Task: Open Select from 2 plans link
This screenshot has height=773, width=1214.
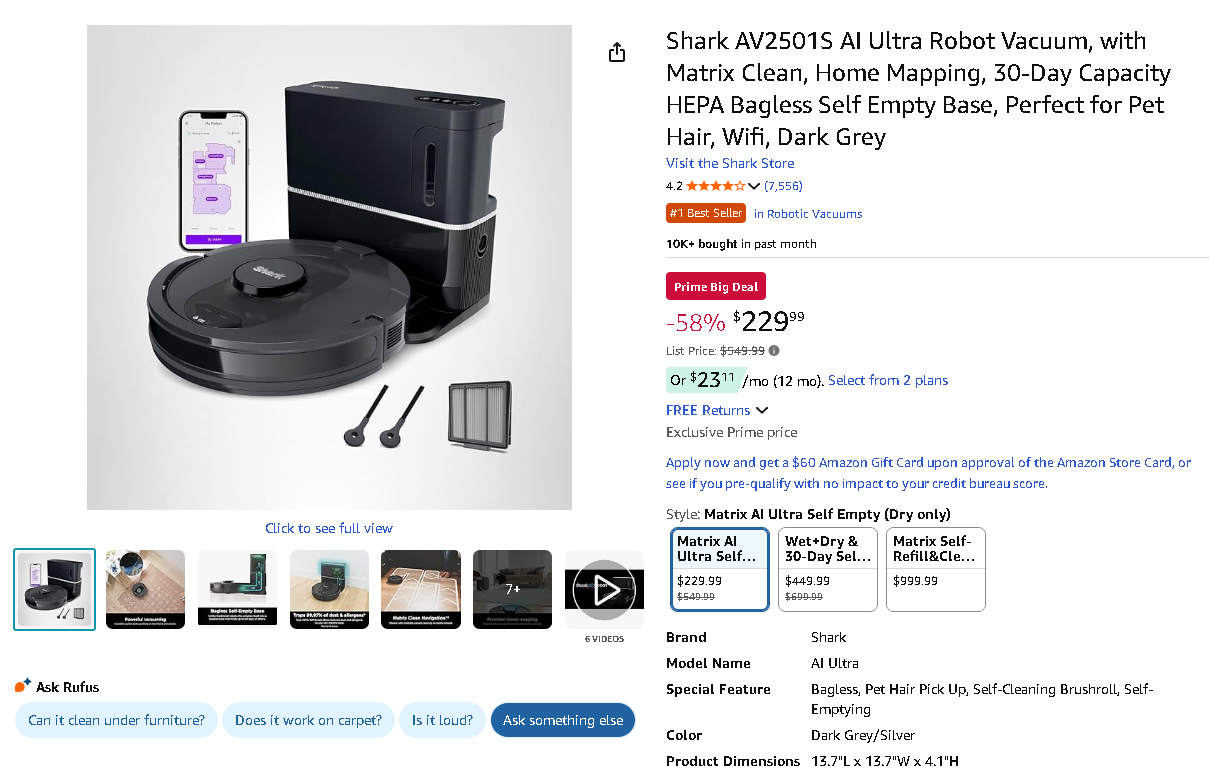Action: point(888,380)
